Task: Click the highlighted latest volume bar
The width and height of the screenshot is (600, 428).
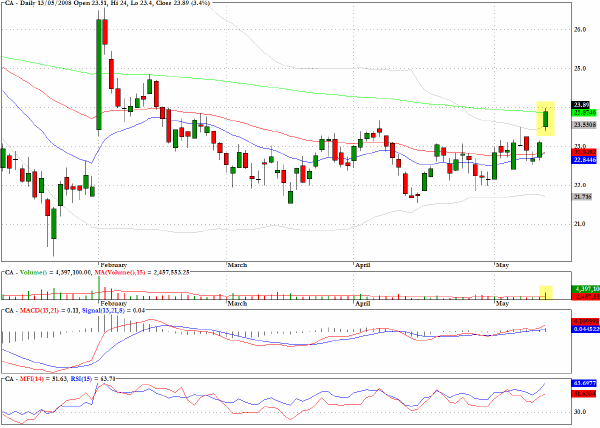Action: (546, 295)
